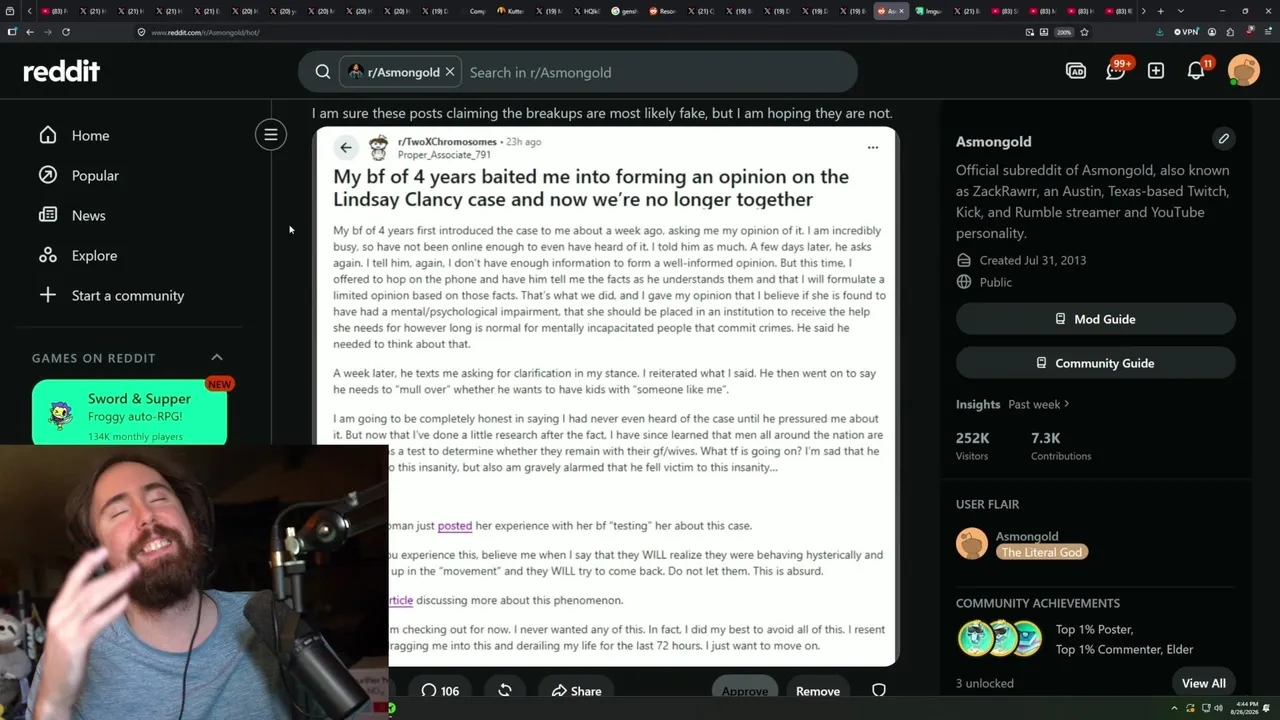
Task: Open chat messages with 99+ badge
Action: [1116, 71]
